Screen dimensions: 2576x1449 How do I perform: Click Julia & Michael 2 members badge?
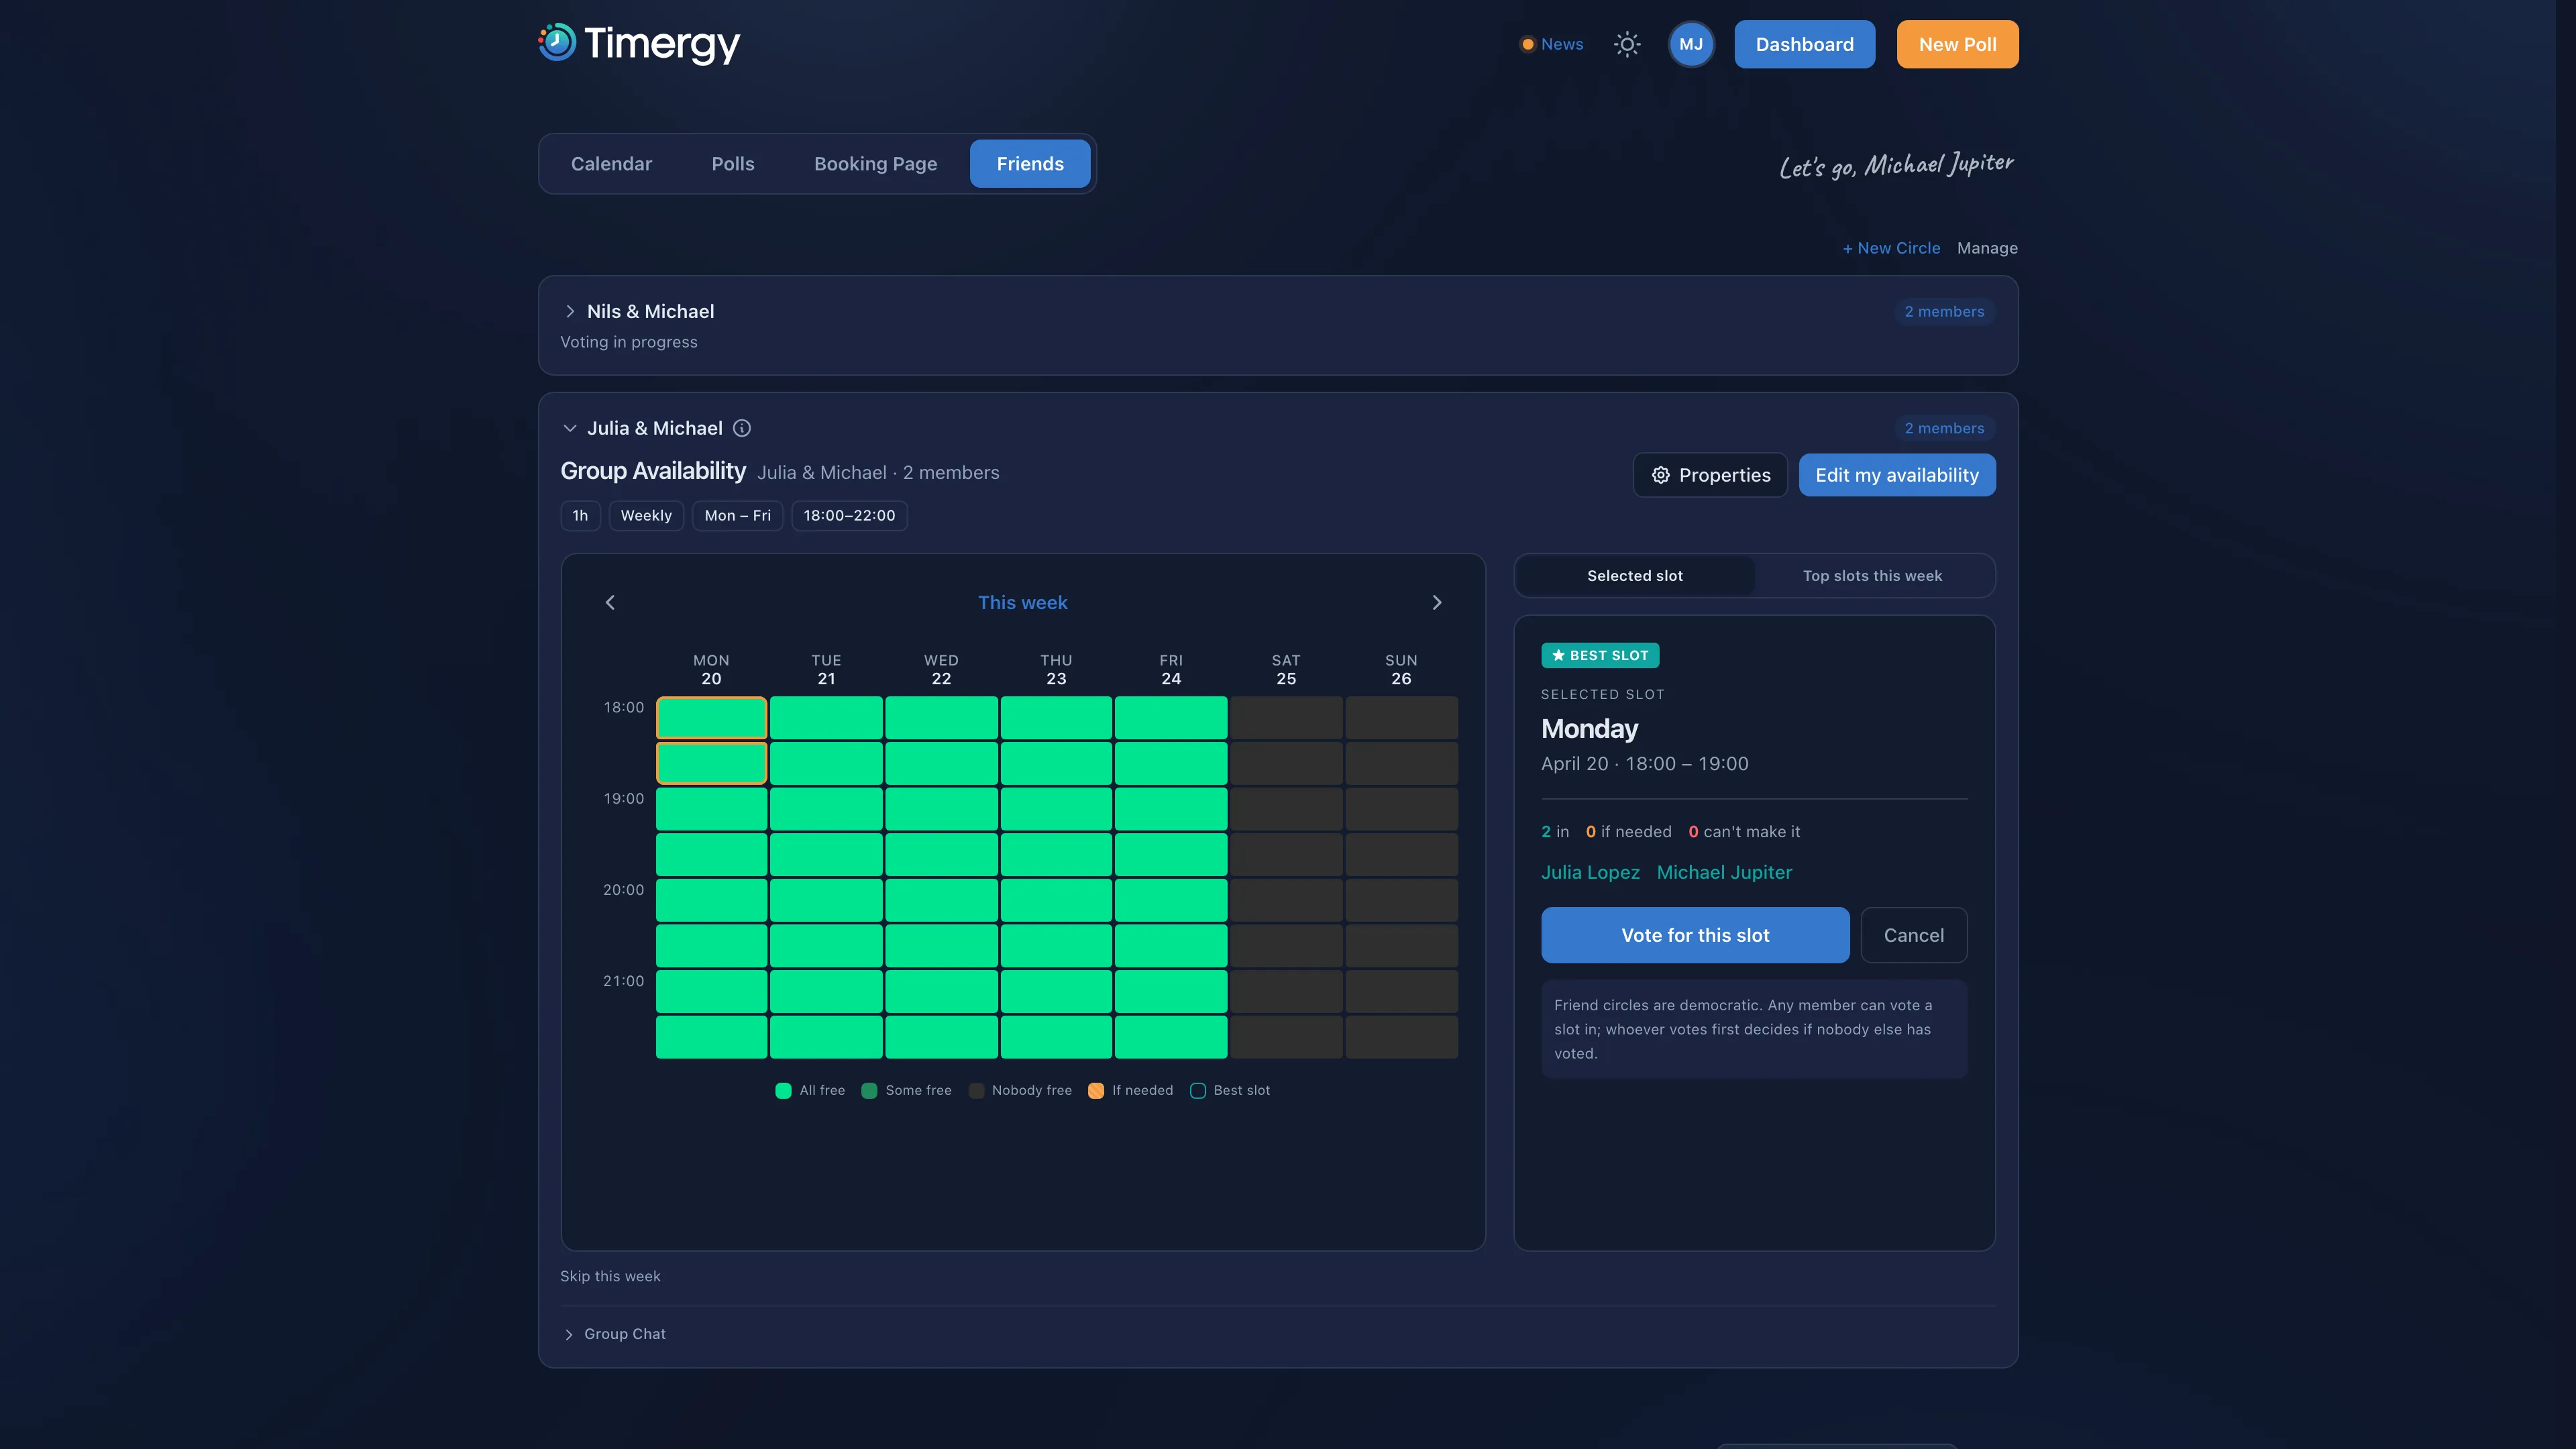coord(1944,428)
